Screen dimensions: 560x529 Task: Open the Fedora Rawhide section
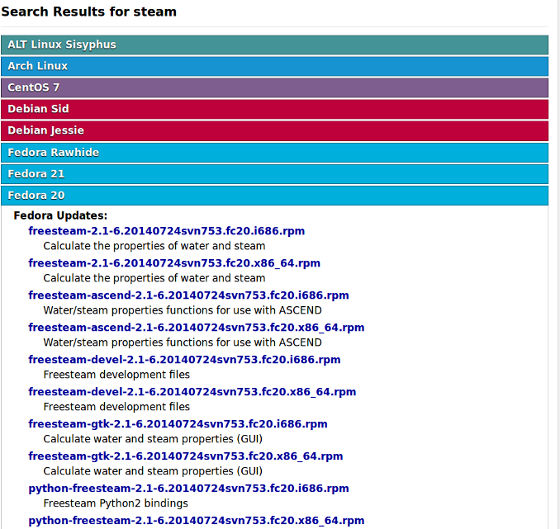pyautogui.click(x=275, y=153)
